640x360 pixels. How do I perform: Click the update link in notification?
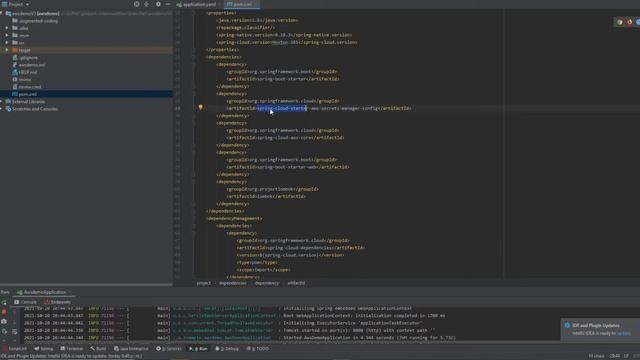click(624, 333)
